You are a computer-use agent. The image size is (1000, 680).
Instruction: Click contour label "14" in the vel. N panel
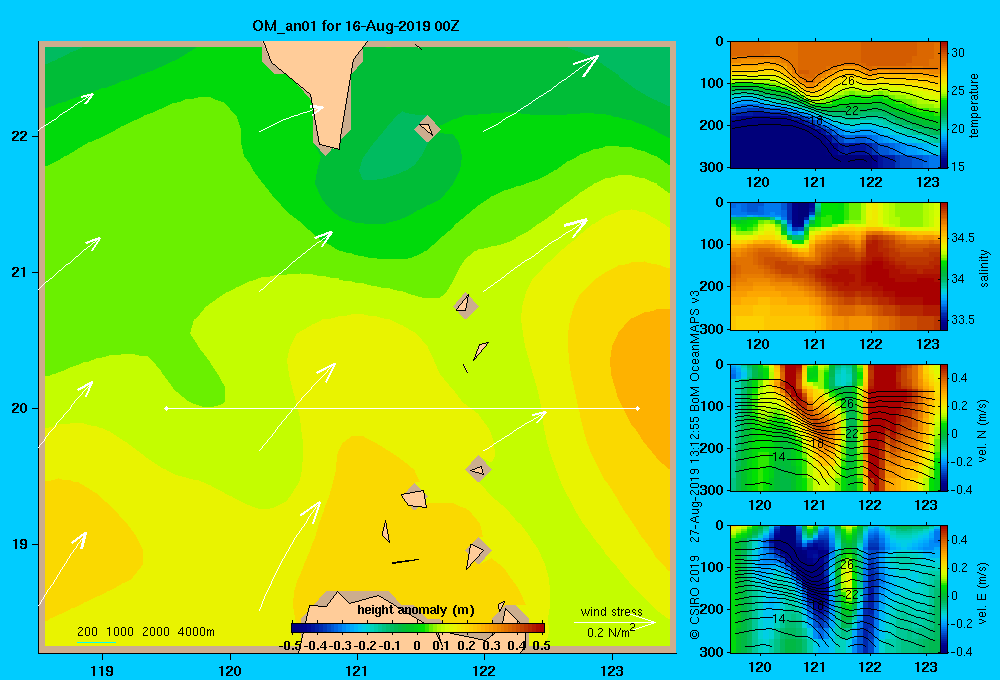click(x=779, y=457)
